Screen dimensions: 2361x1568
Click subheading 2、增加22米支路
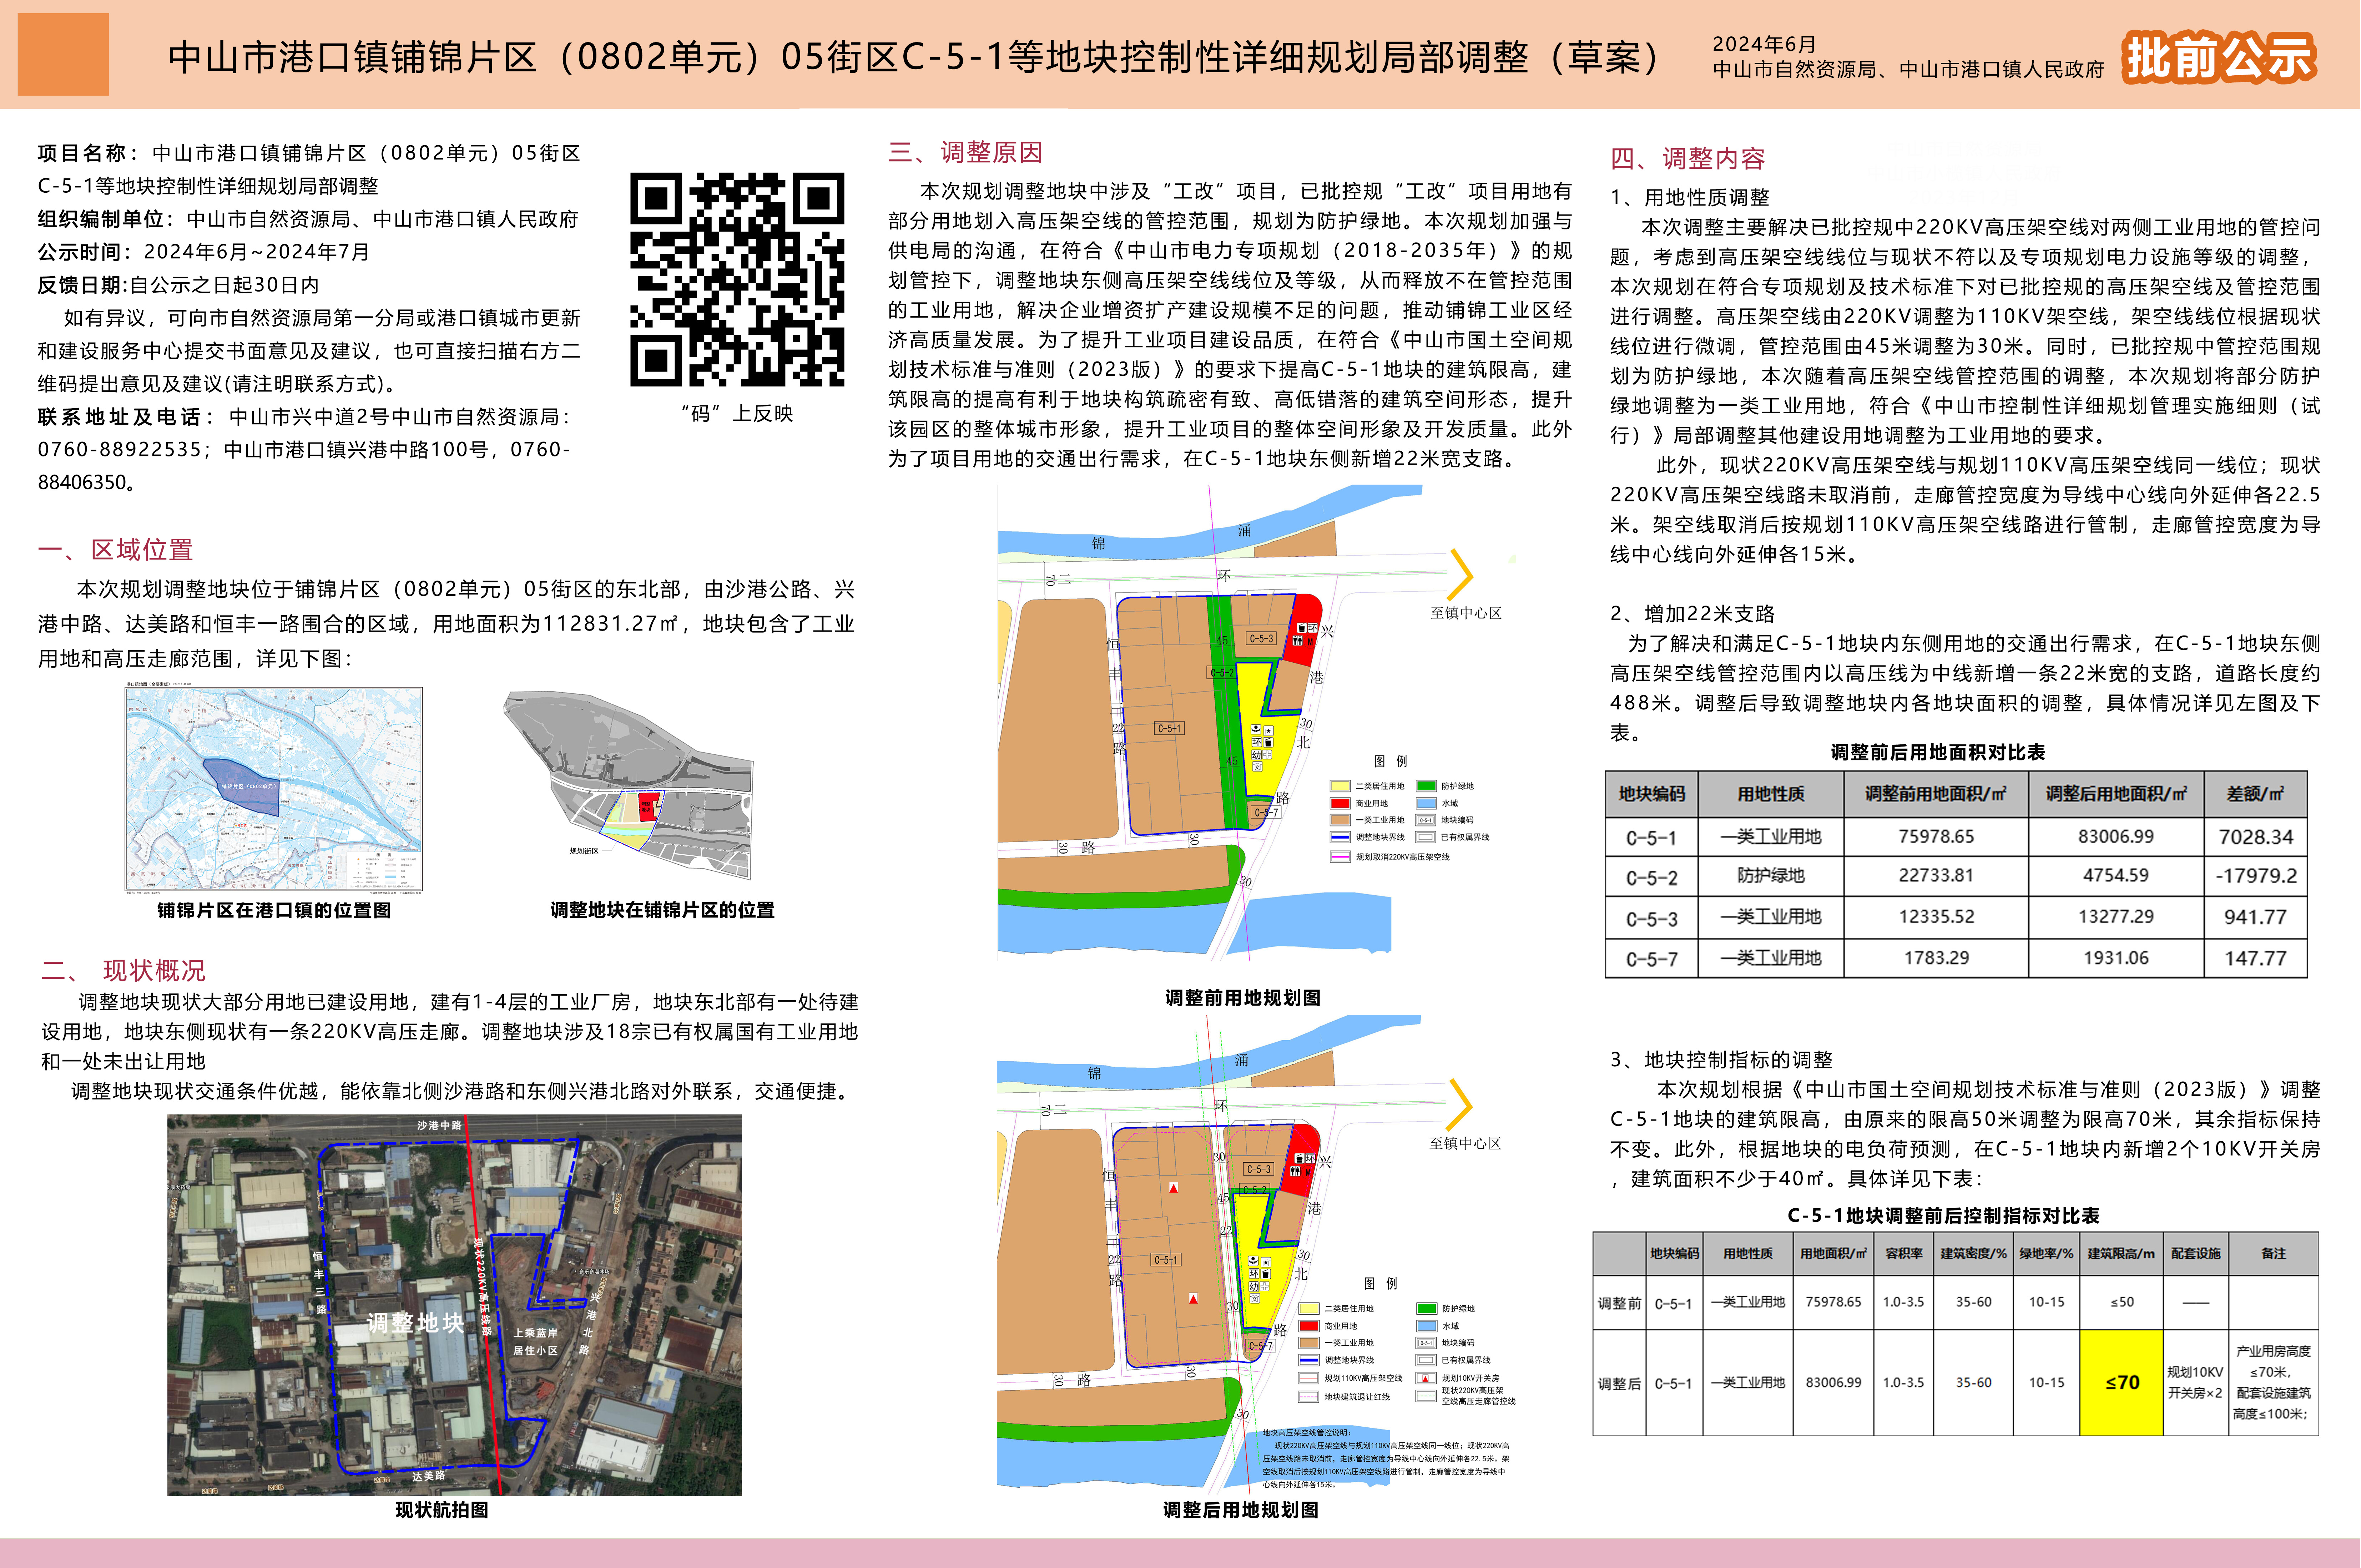coord(1692,614)
